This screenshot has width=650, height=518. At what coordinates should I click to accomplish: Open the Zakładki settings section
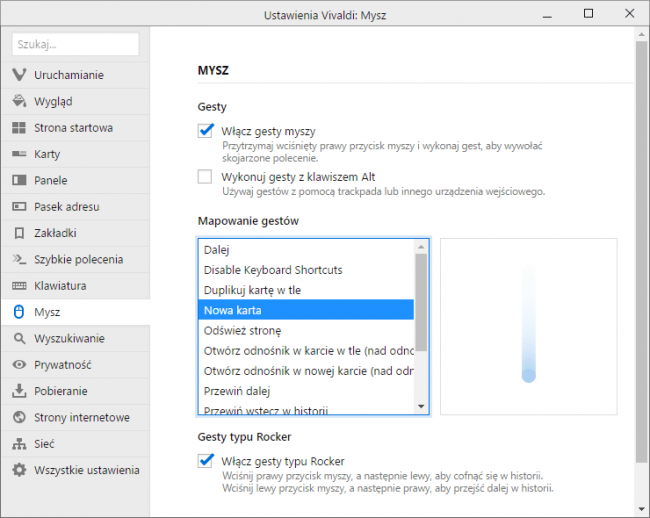[x=75, y=233]
